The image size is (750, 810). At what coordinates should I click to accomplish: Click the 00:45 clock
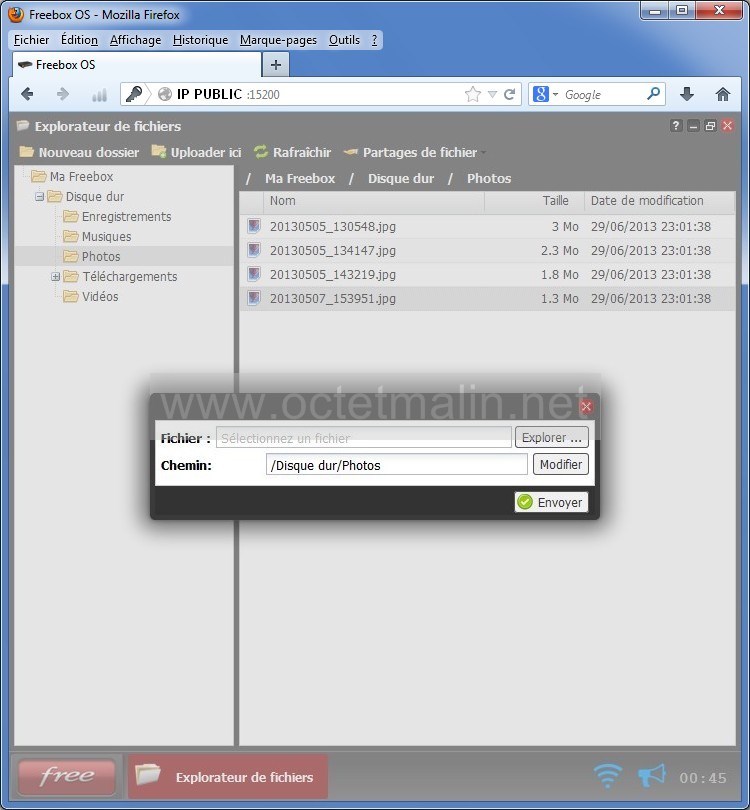point(703,778)
